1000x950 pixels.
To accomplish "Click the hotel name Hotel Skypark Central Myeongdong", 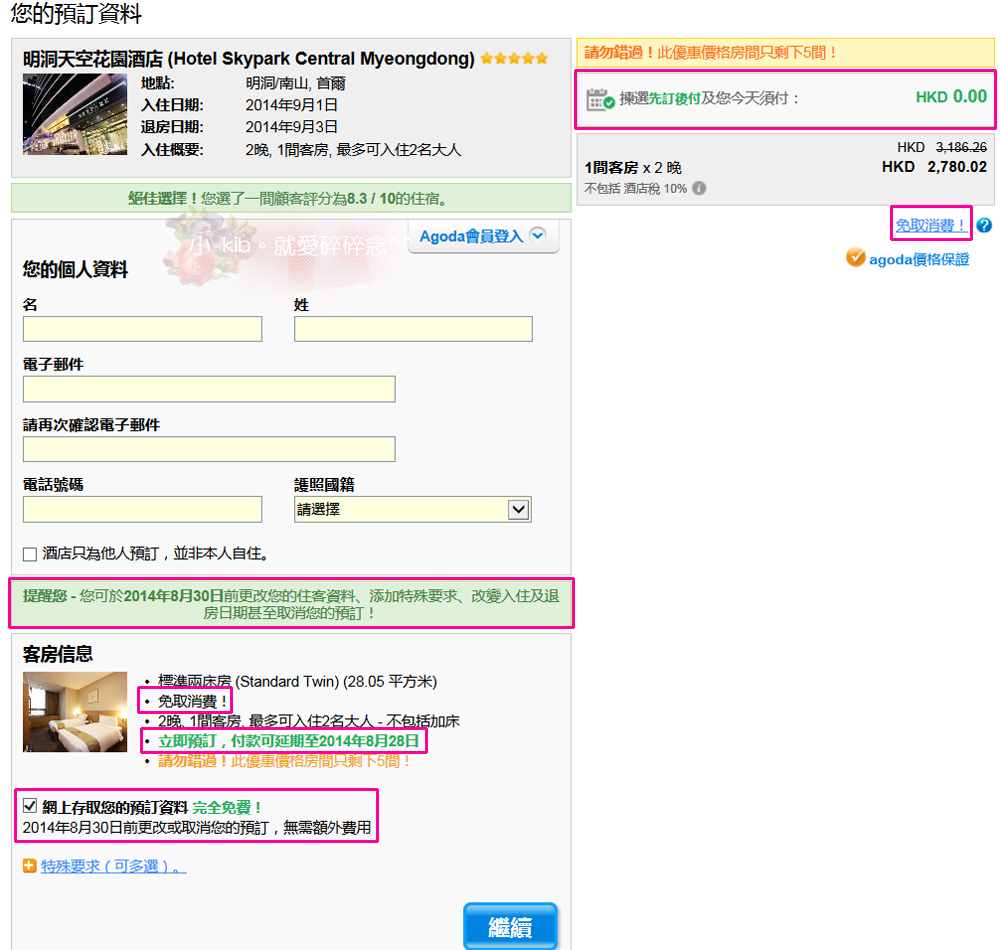I will tap(249, 59).
